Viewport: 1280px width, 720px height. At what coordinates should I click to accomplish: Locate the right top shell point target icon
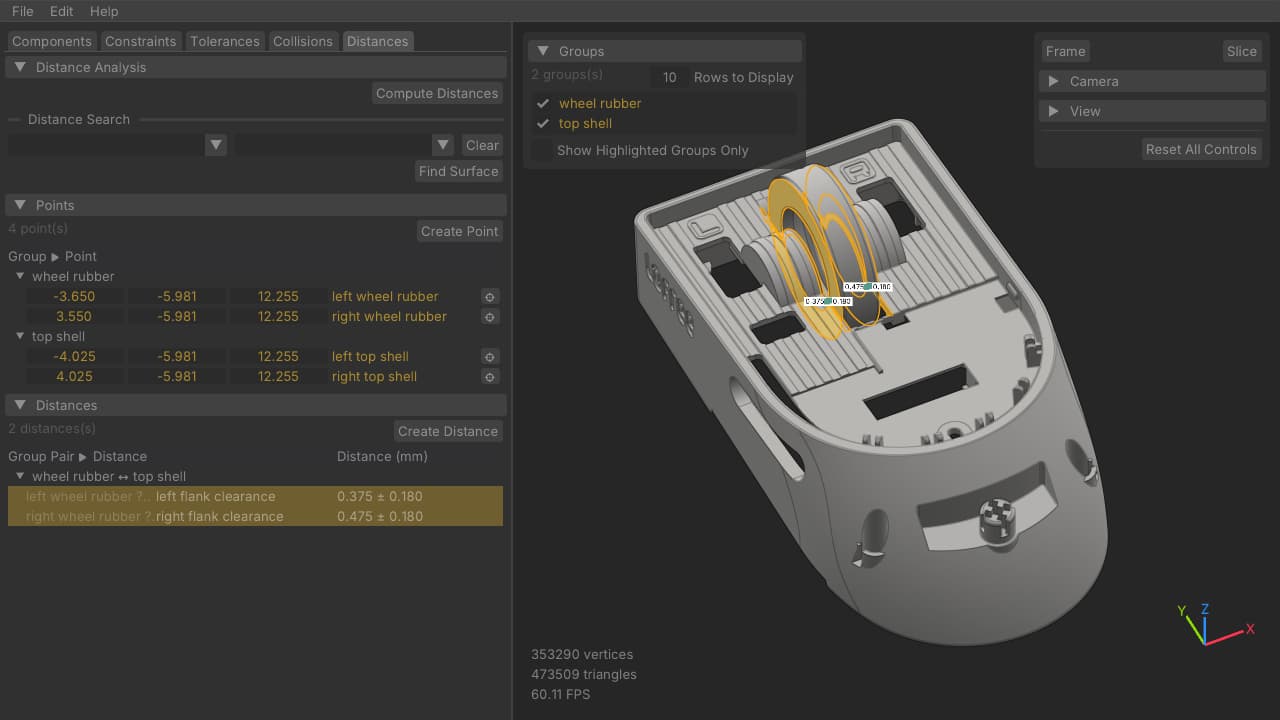(489, 377)
